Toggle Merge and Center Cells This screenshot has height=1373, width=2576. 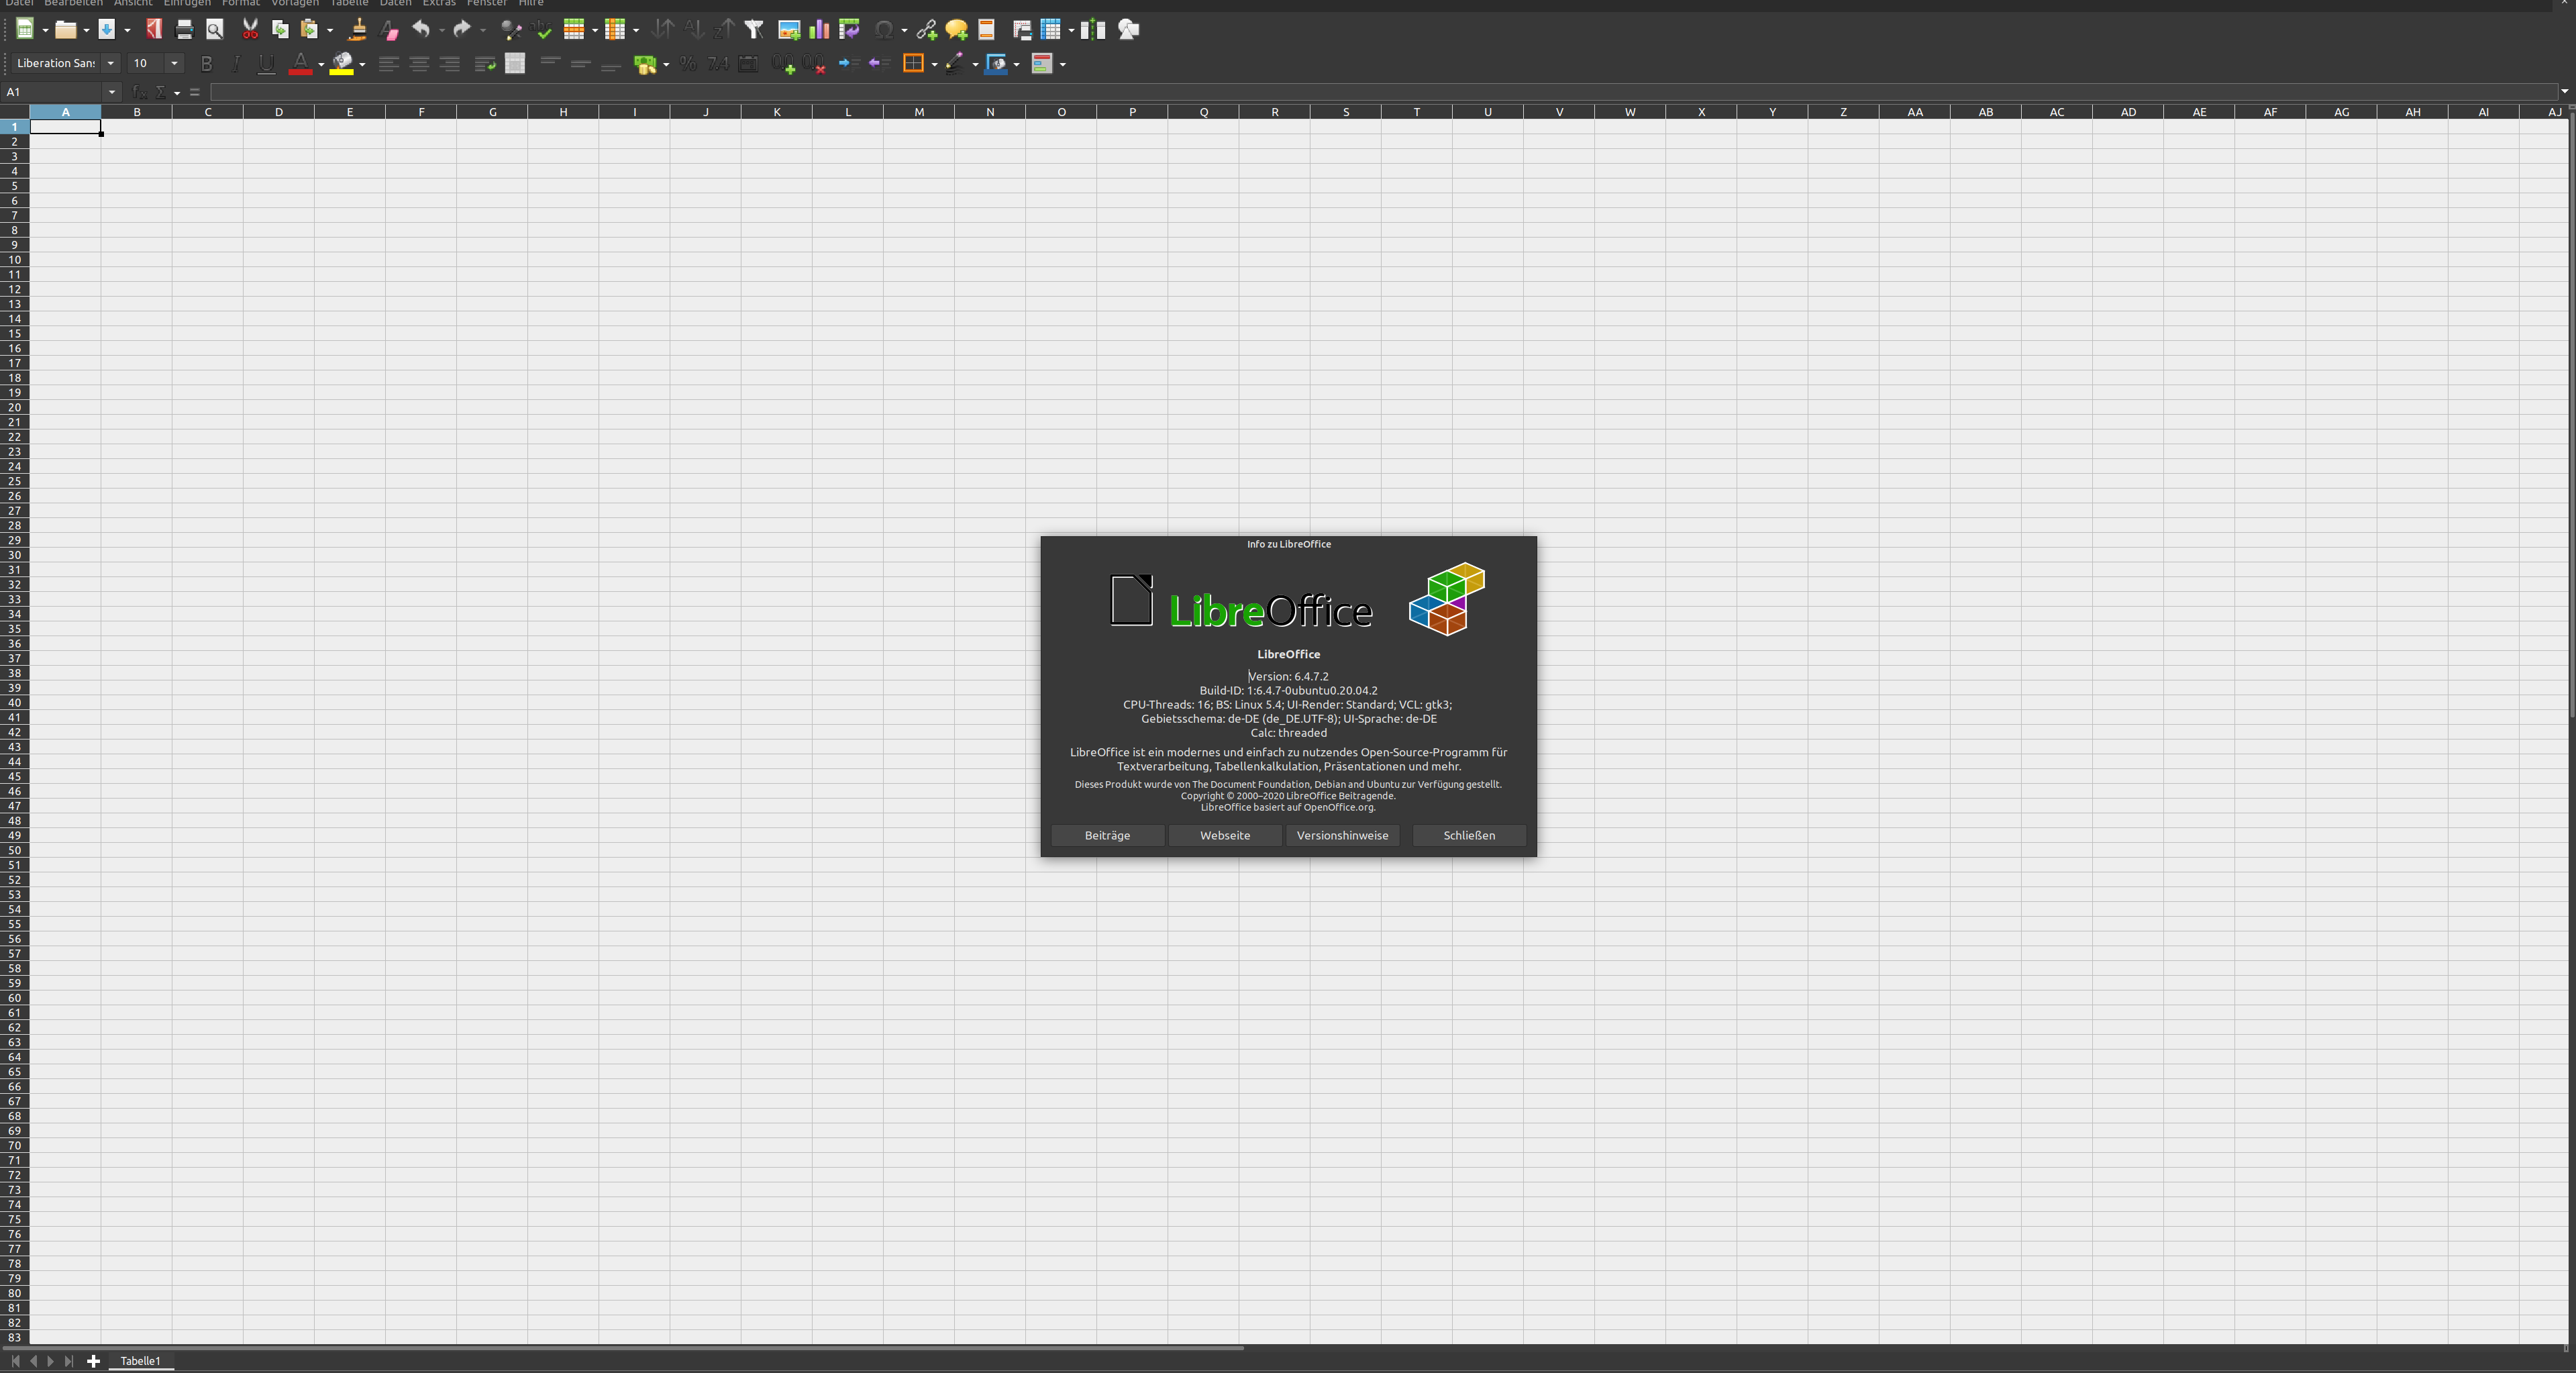coord(515,64)
